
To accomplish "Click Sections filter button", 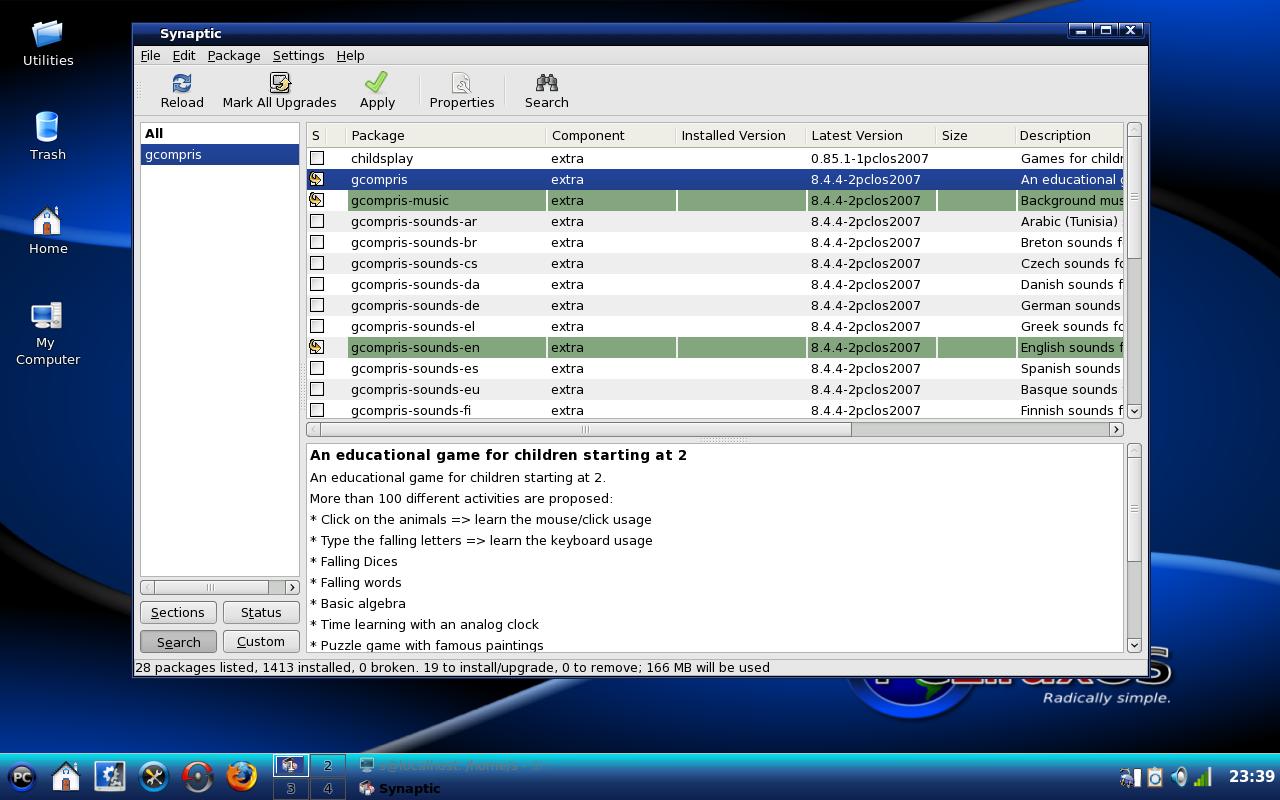I will pyautogui.click(x=178, y=612).
